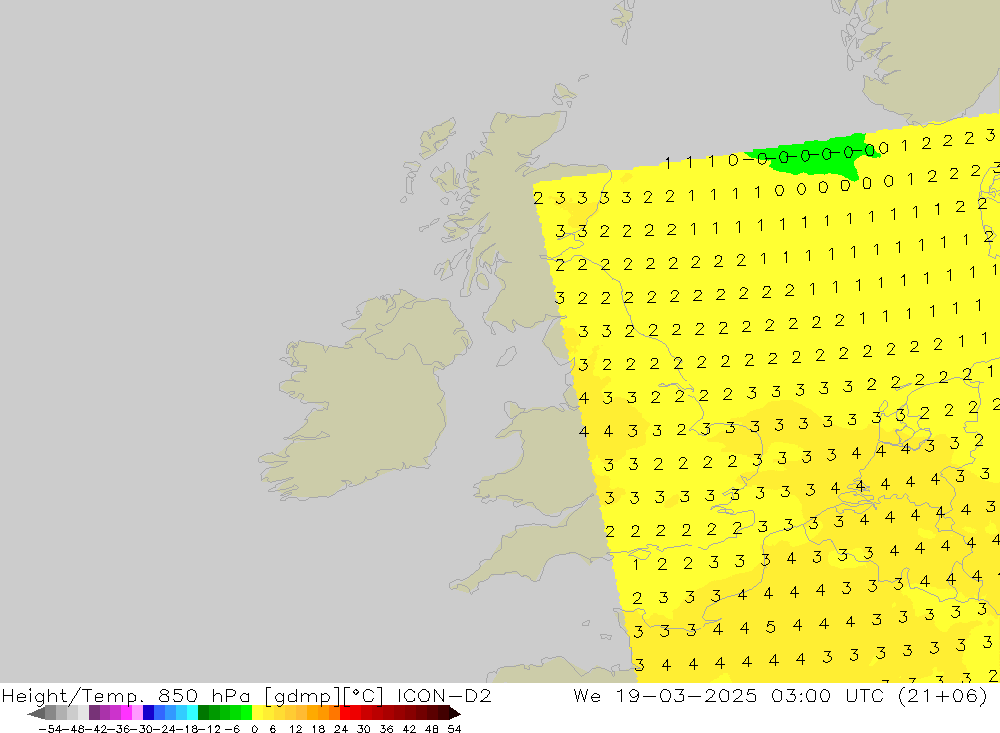Click the 'We' weekday label
This screenshot has height=733, width=1000.
point(587,695)
